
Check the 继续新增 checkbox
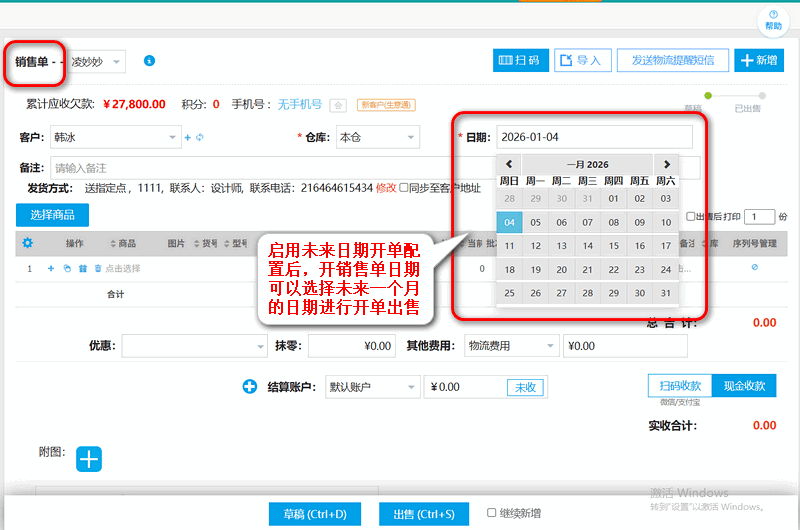point(491,513)
